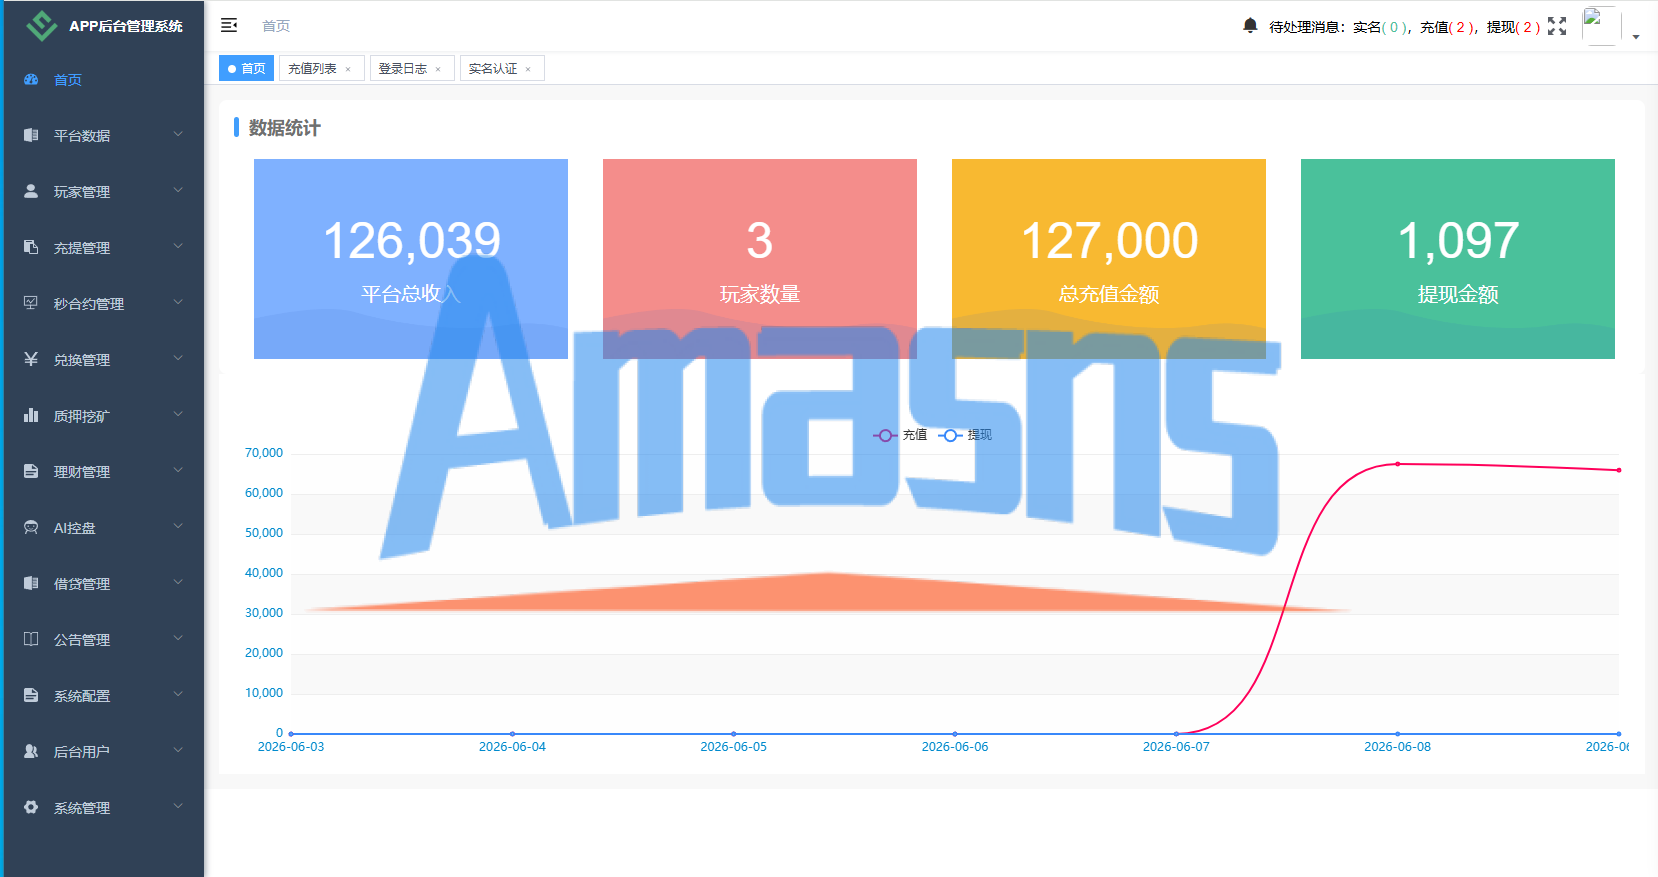Collapse the sidebar with the hamburger icon
Viewport: 1658px width, 877px height.
pyautogui.click(x=229, y=25)
